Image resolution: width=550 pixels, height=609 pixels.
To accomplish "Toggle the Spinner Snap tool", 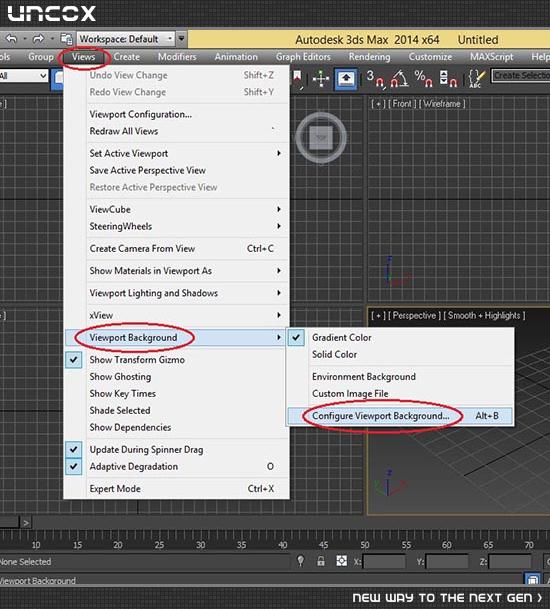I will click(x=448, y=78).
